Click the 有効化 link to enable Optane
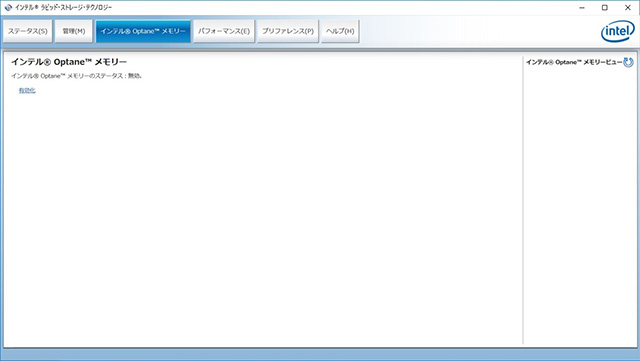The image size is (640, 361). coord(27,90)
